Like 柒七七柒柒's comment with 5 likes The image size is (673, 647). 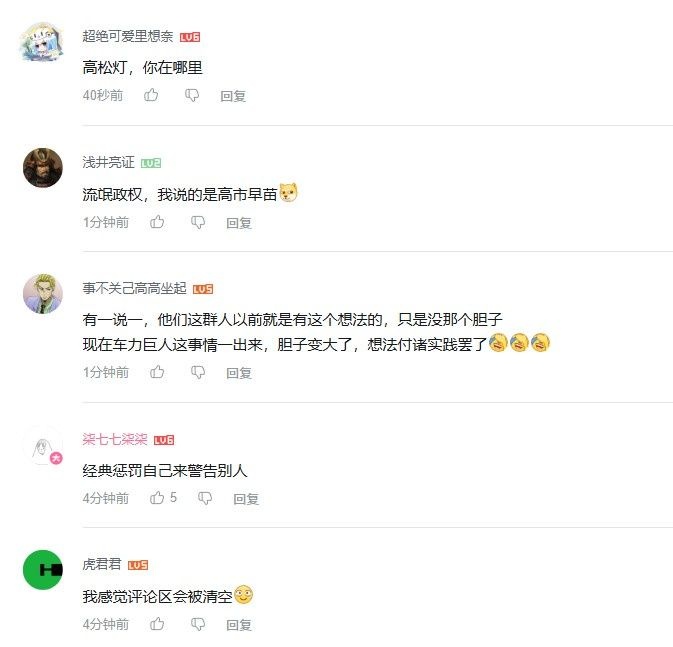pos(157,498)
